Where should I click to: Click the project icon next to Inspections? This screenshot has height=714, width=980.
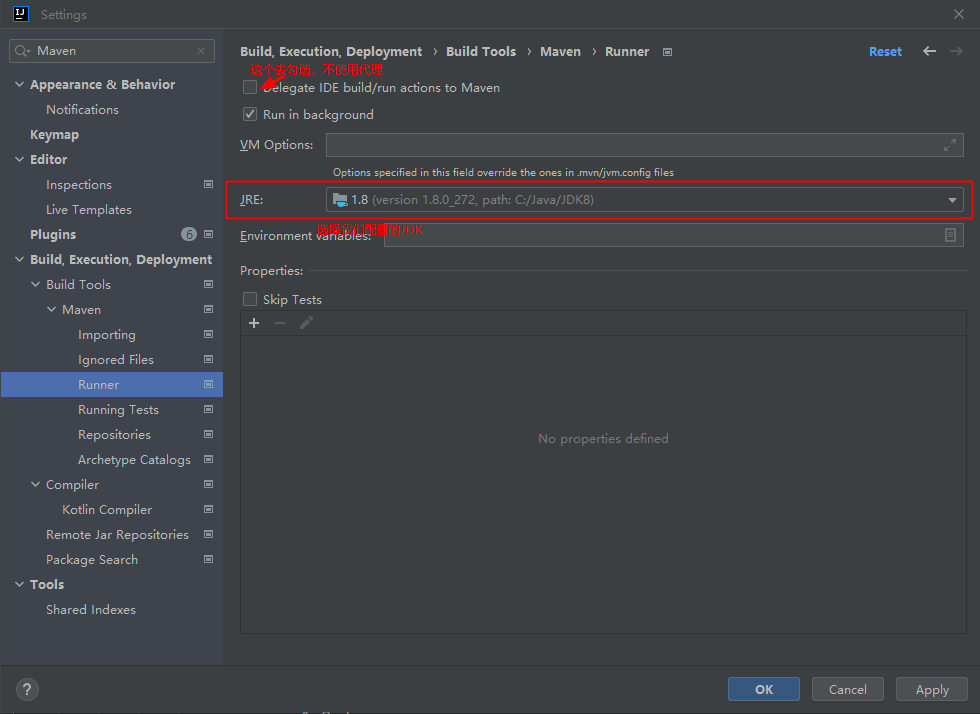point(209,184)
